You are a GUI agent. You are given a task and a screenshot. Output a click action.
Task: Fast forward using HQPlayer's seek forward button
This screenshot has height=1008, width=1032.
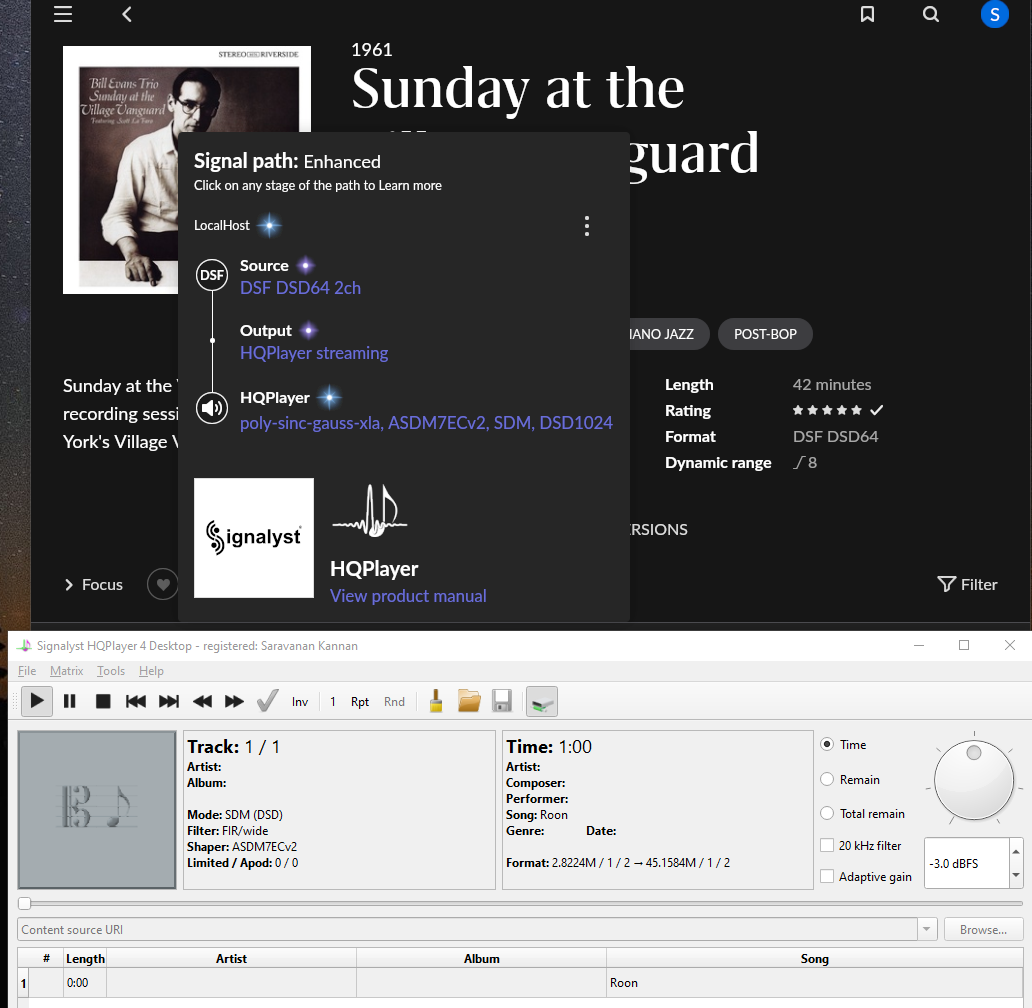click(x=234, y=701)
